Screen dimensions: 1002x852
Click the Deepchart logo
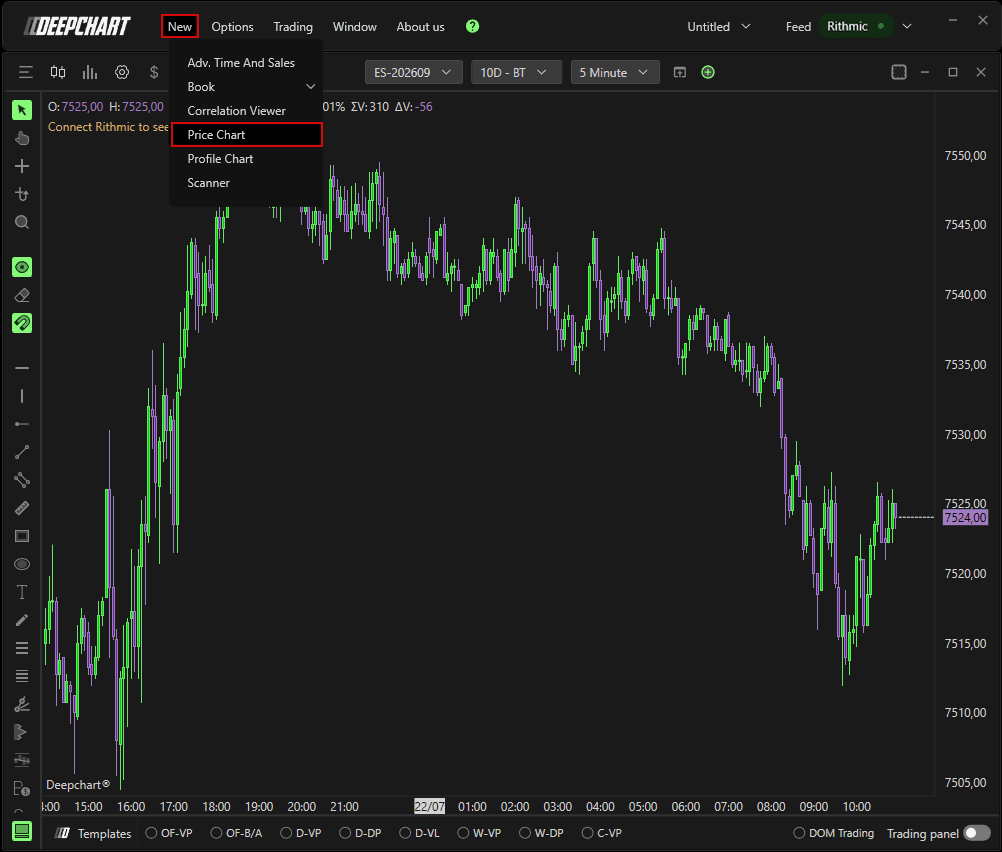click(77, 26)
